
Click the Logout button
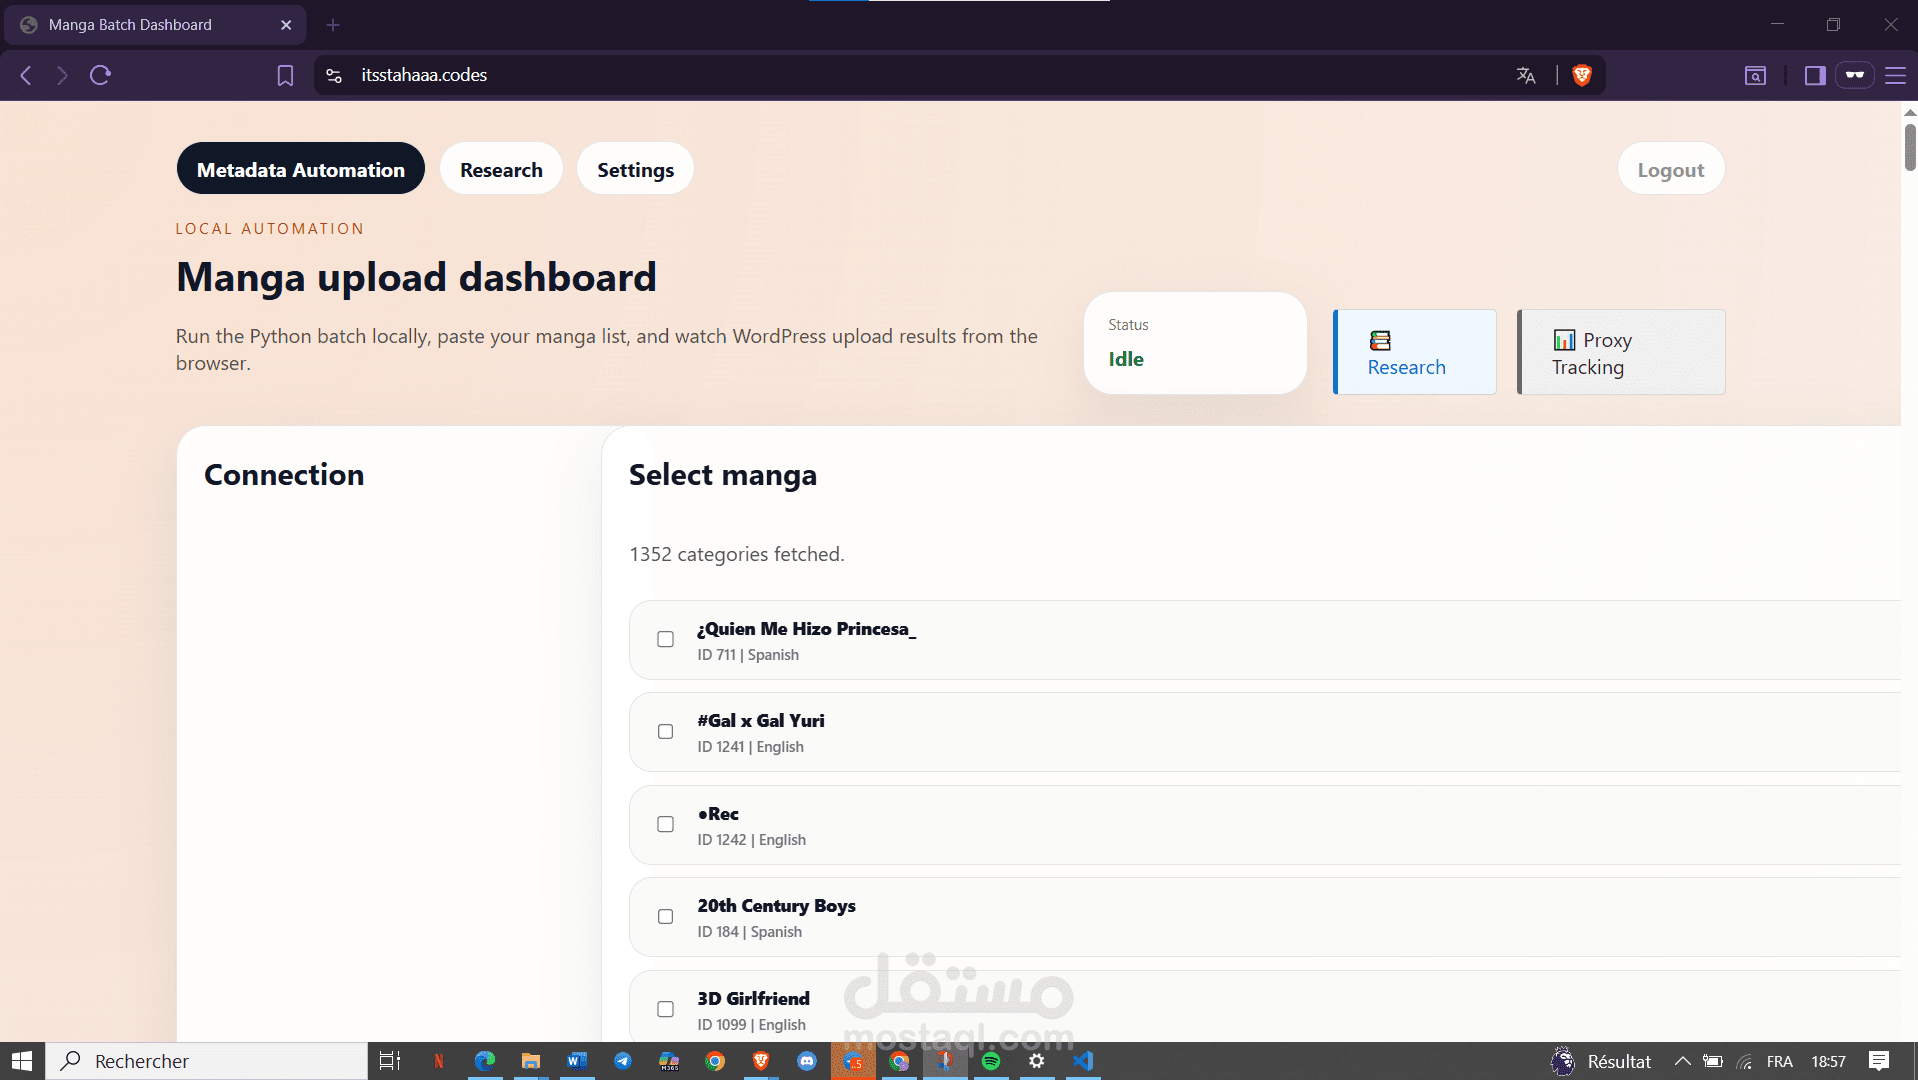(x=1671, y=169)
